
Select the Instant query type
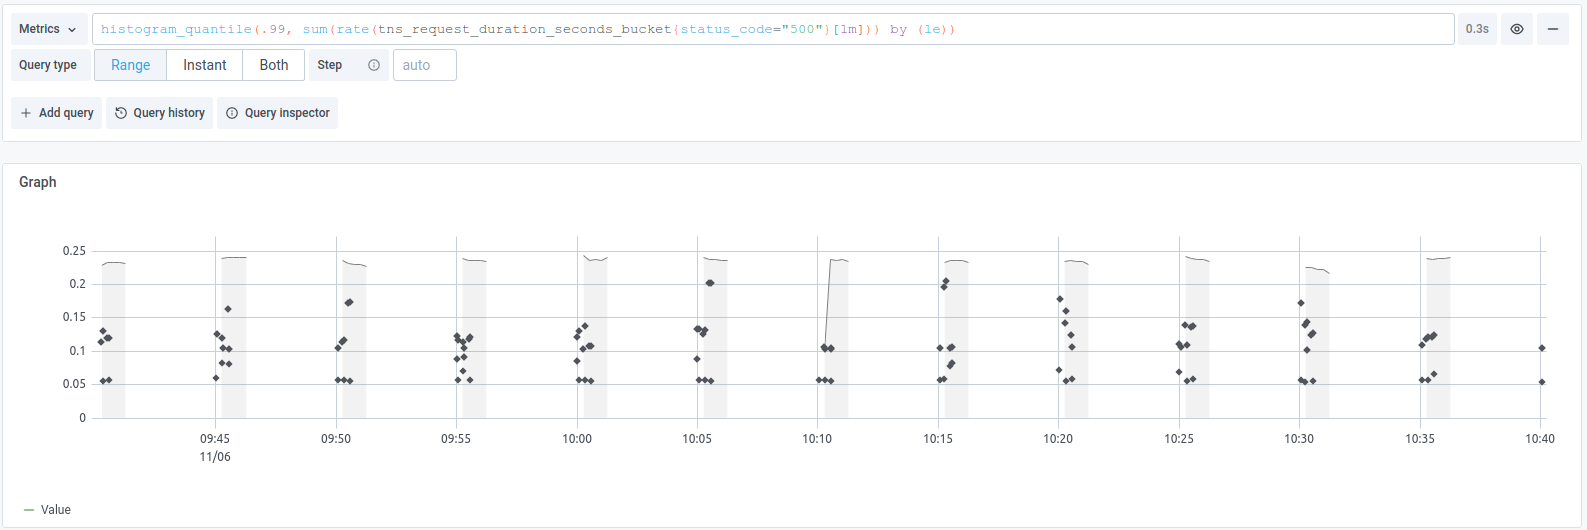click(x=204, y=65)
